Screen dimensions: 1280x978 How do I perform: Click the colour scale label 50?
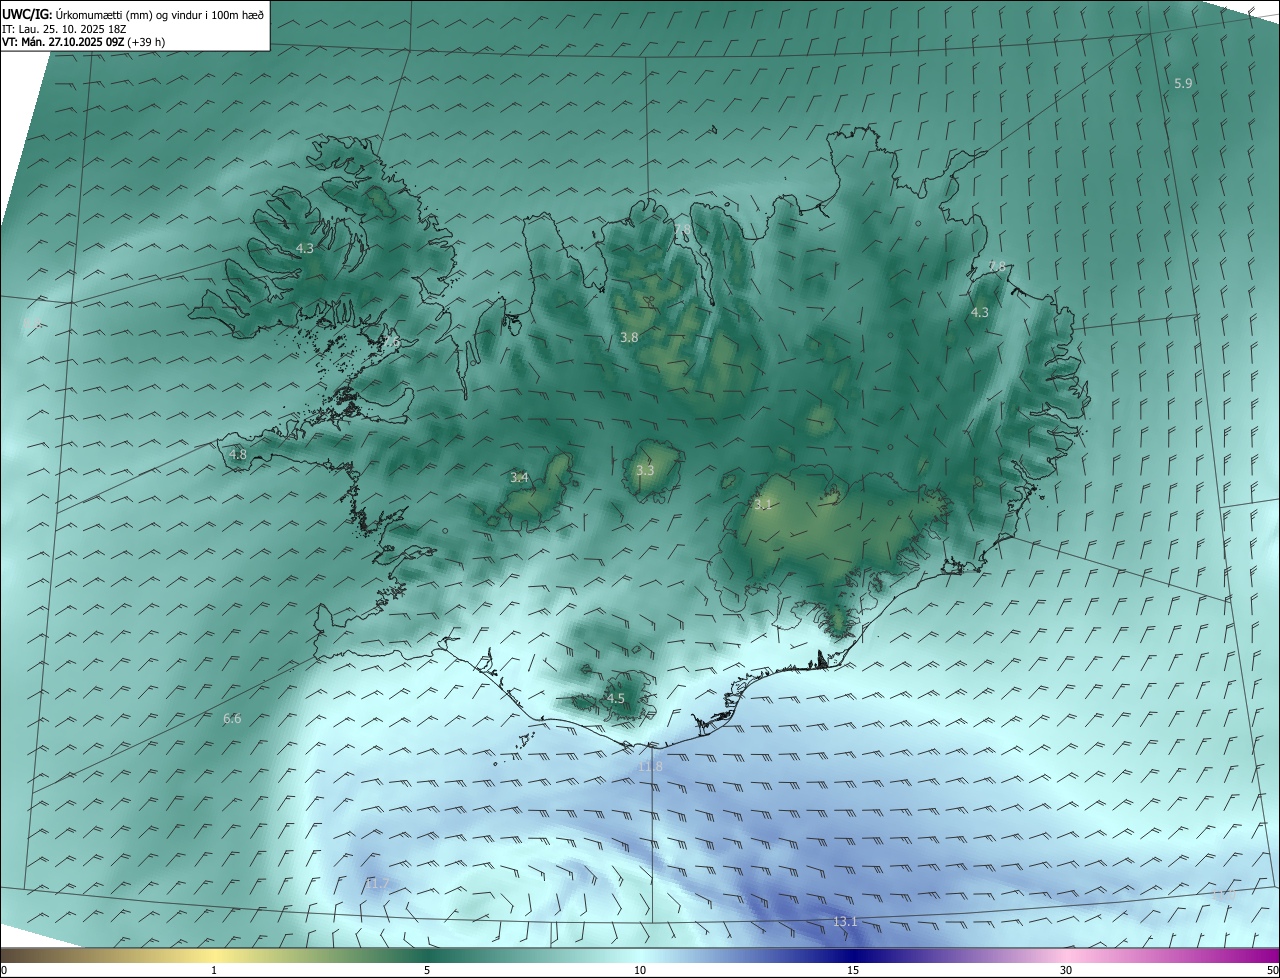coord(1272,971)
